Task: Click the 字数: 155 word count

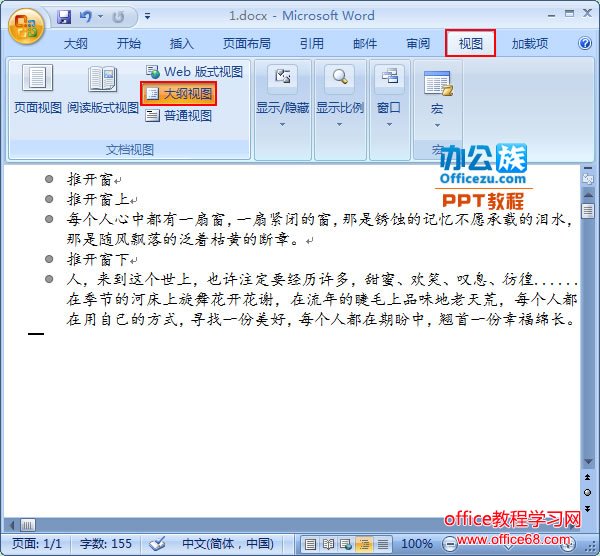Action: pos(106,543)
